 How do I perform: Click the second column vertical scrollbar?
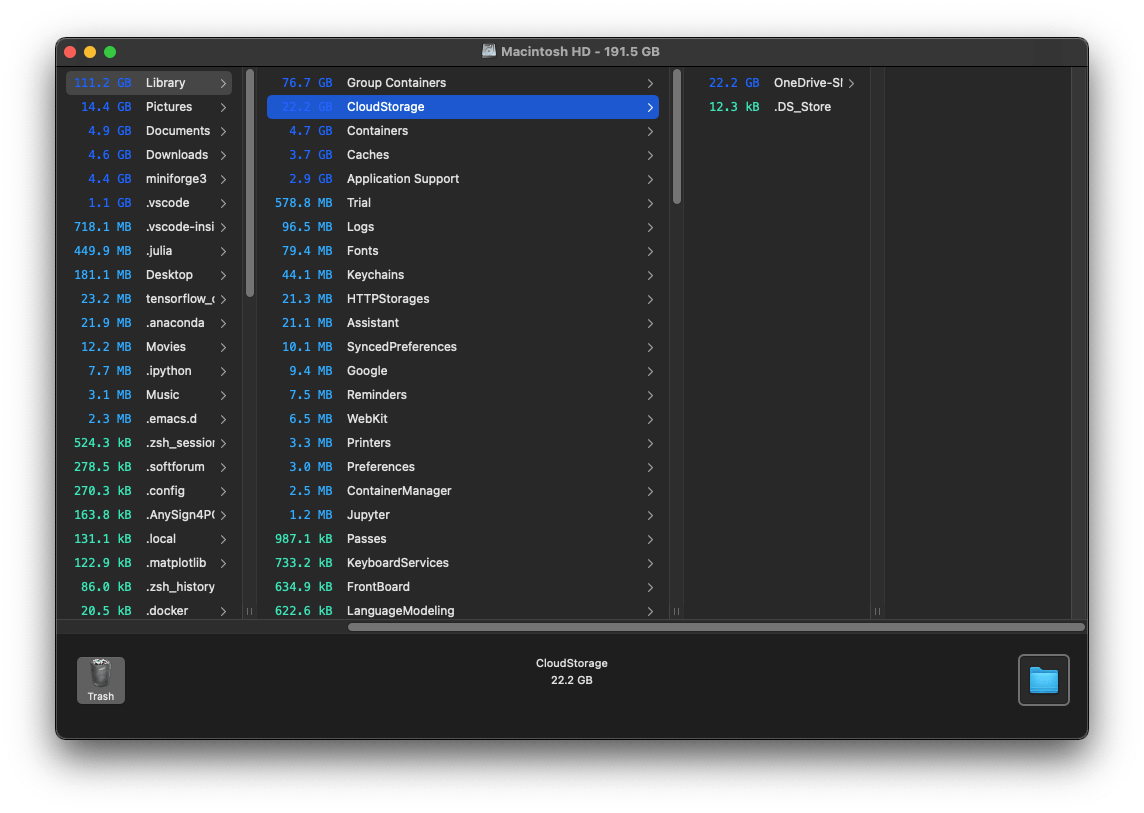[677, 136]
